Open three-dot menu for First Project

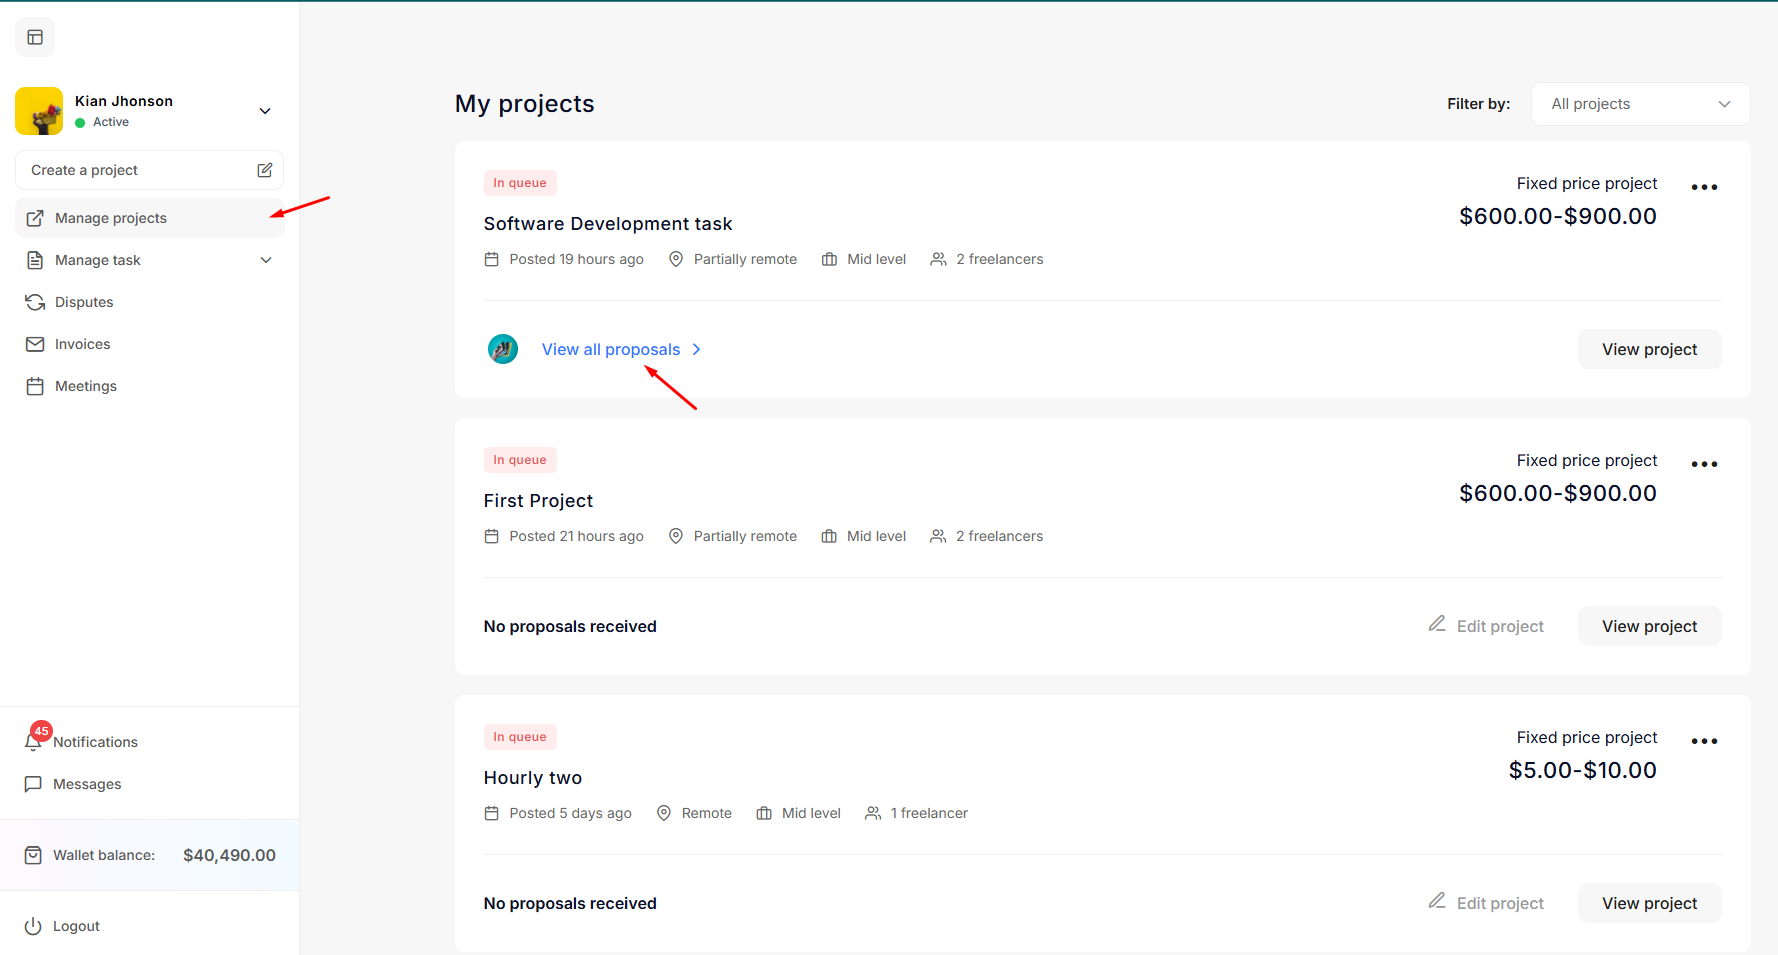pos(1704,464)
